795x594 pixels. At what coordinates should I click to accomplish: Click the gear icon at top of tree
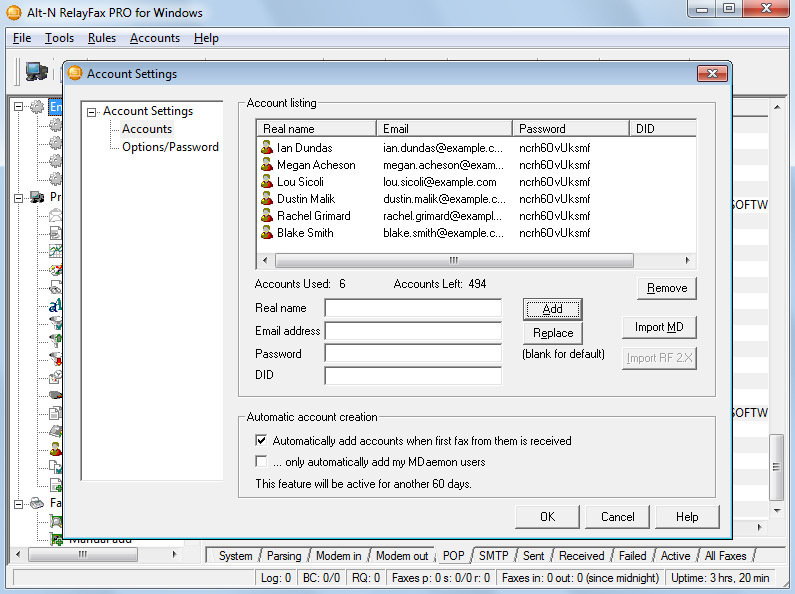coord(37,107)
